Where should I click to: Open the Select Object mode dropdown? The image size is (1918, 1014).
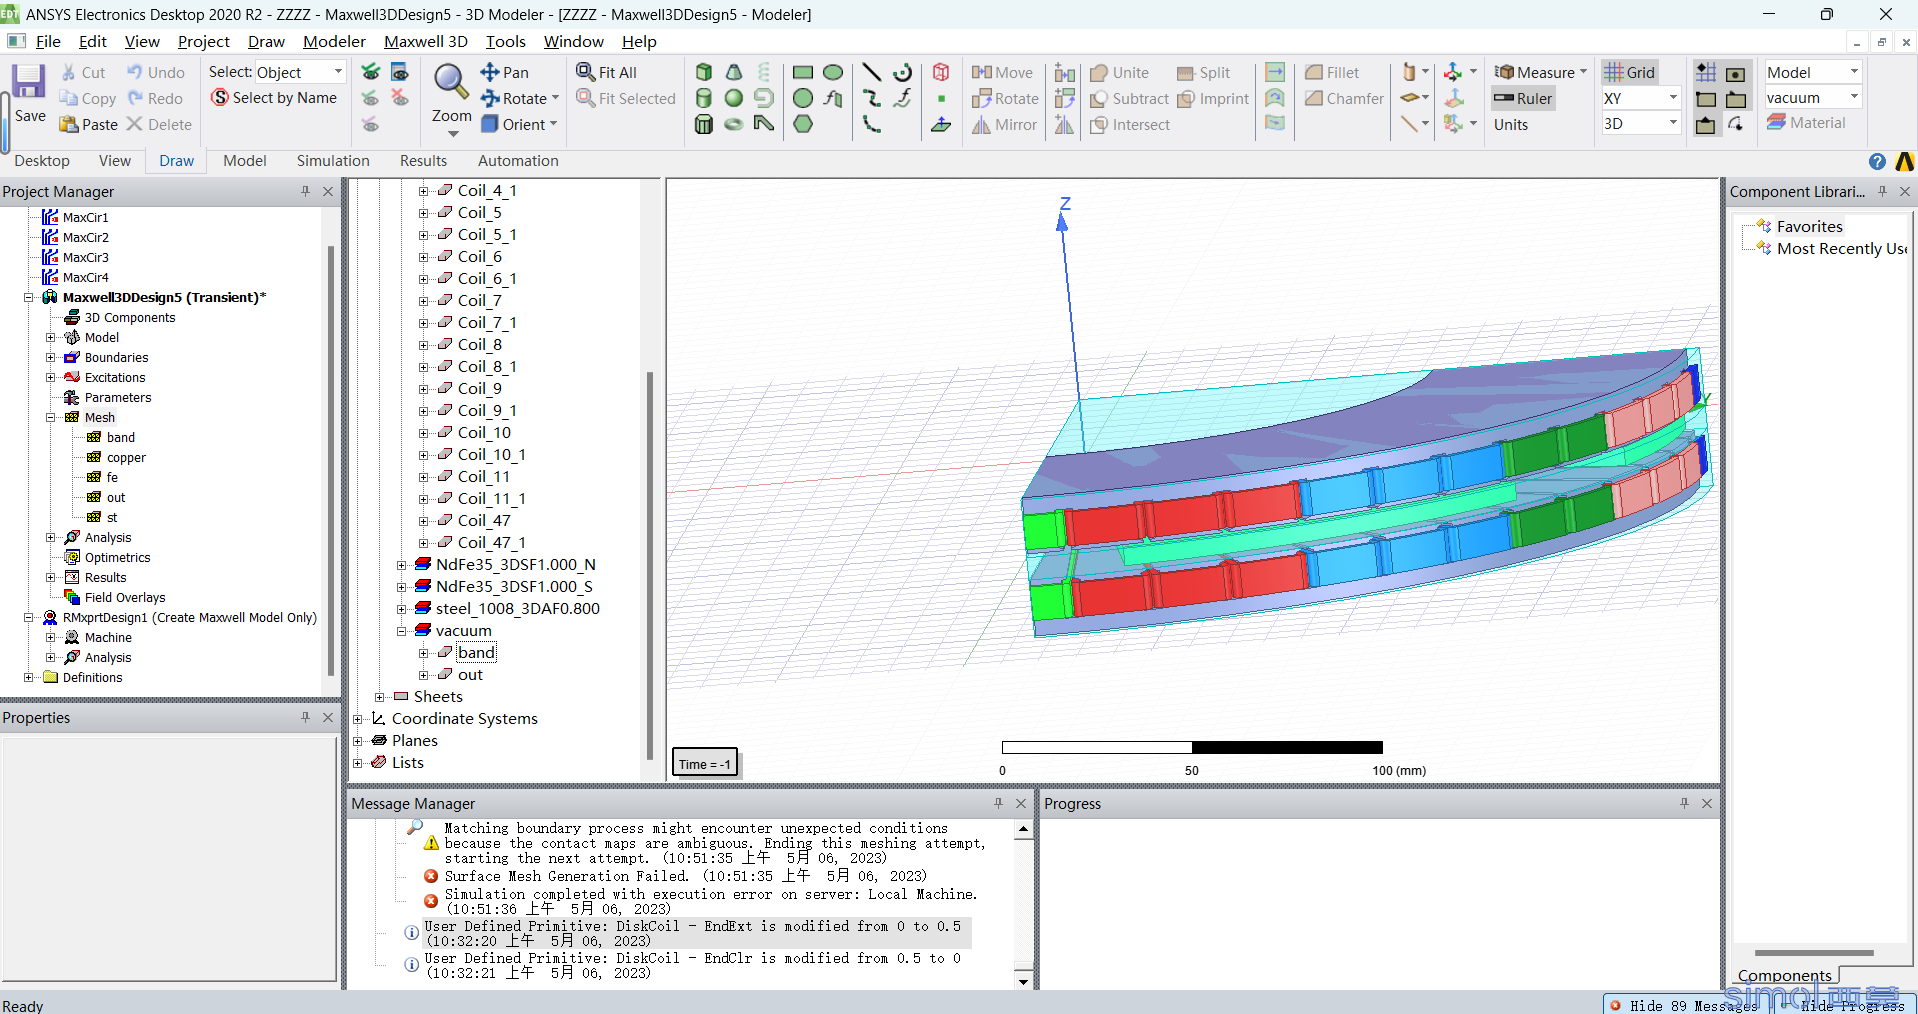click(x=338, y=72)
